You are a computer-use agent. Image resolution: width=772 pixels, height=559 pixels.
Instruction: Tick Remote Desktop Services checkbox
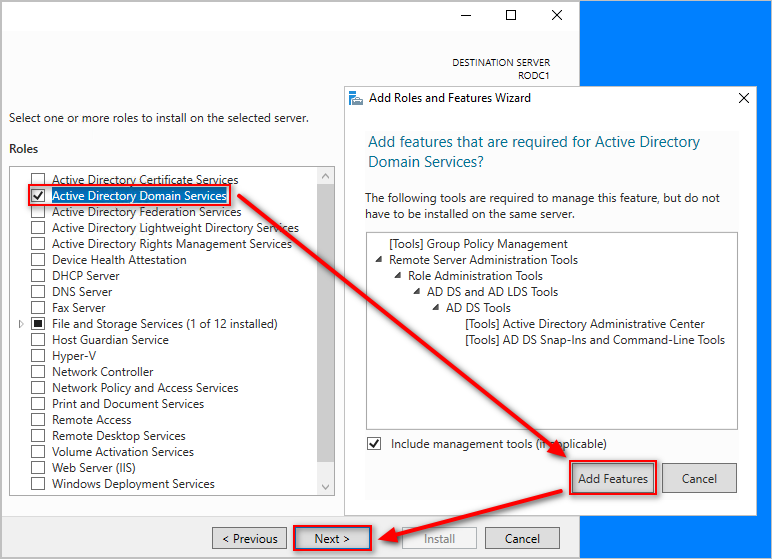click(x=38, y=436)
